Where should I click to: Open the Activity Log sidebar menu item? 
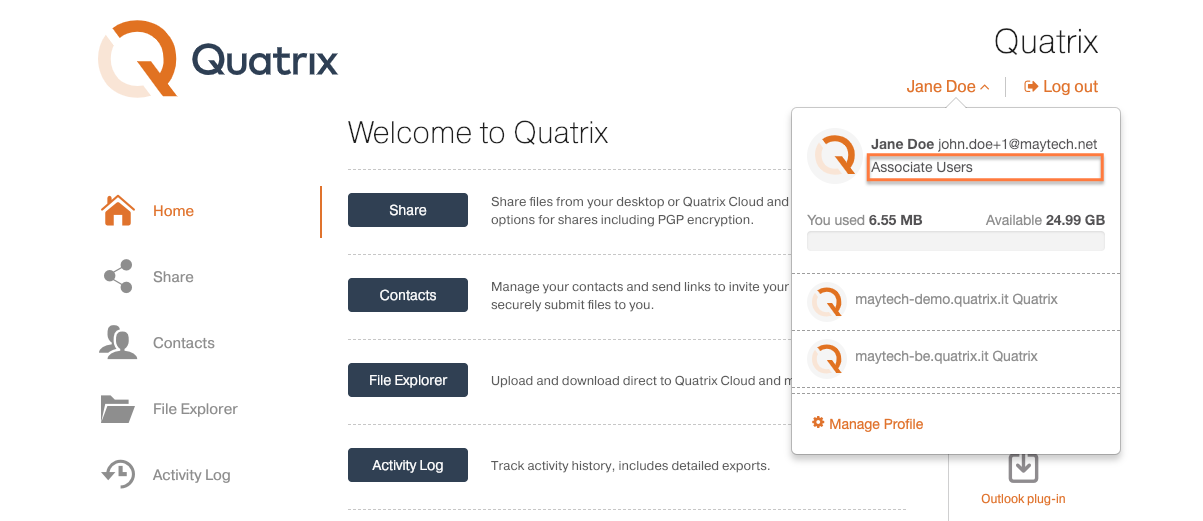click(x=191, y=475)
